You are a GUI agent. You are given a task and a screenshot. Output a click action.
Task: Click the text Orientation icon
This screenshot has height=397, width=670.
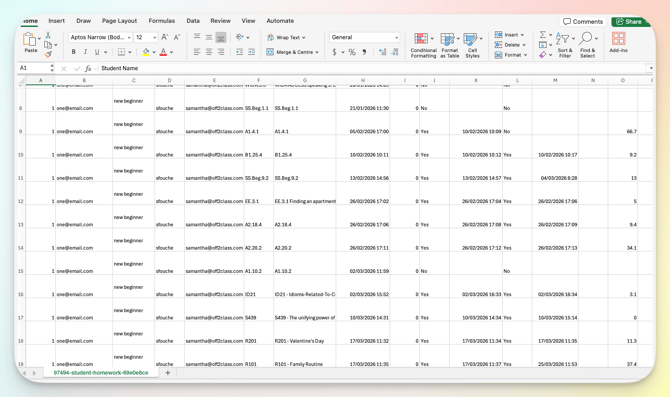pyautogui.click(x=240, y=37)
